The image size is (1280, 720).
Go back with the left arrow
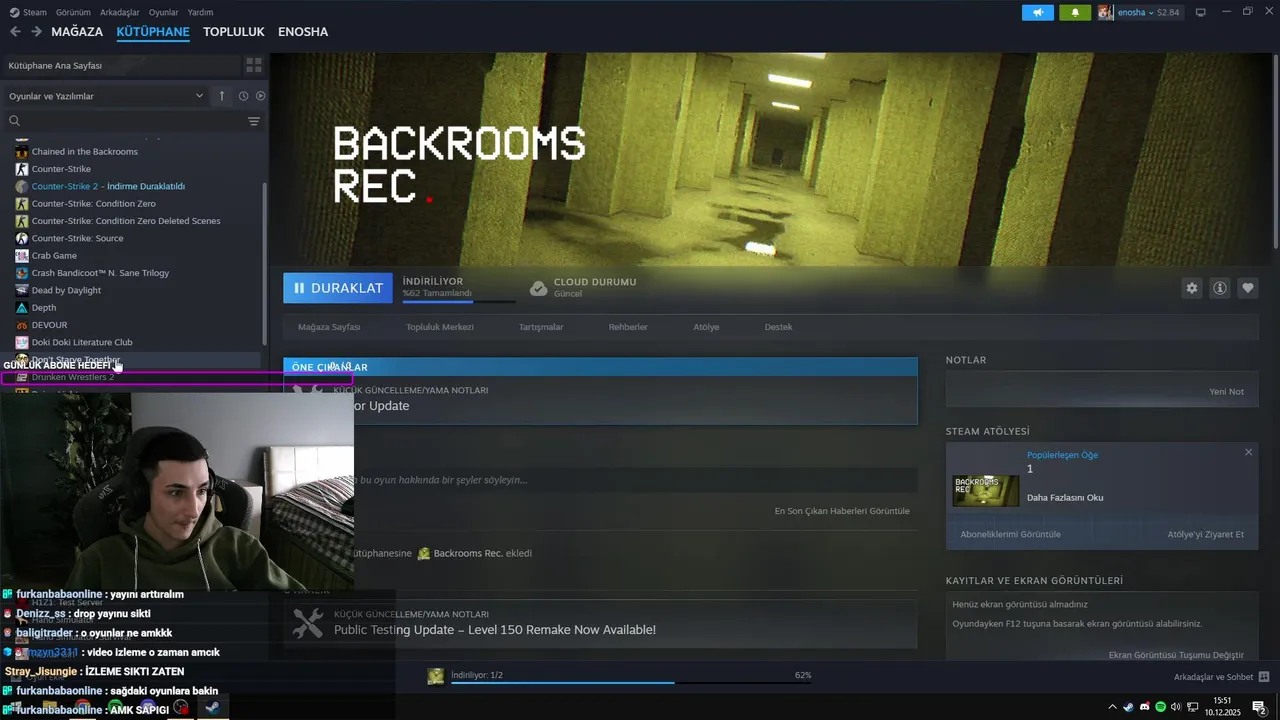pyautogui.click(x=15, y=32)
